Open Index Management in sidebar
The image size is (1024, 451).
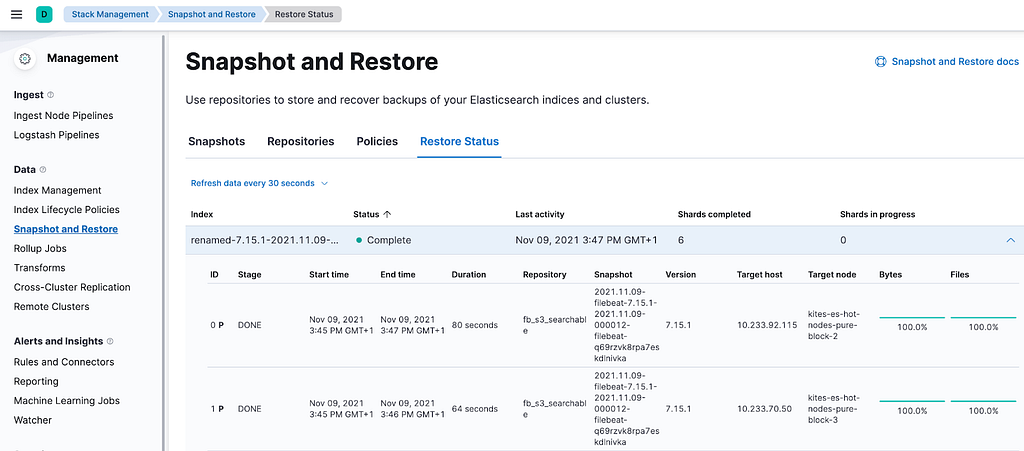coord(57,191)
